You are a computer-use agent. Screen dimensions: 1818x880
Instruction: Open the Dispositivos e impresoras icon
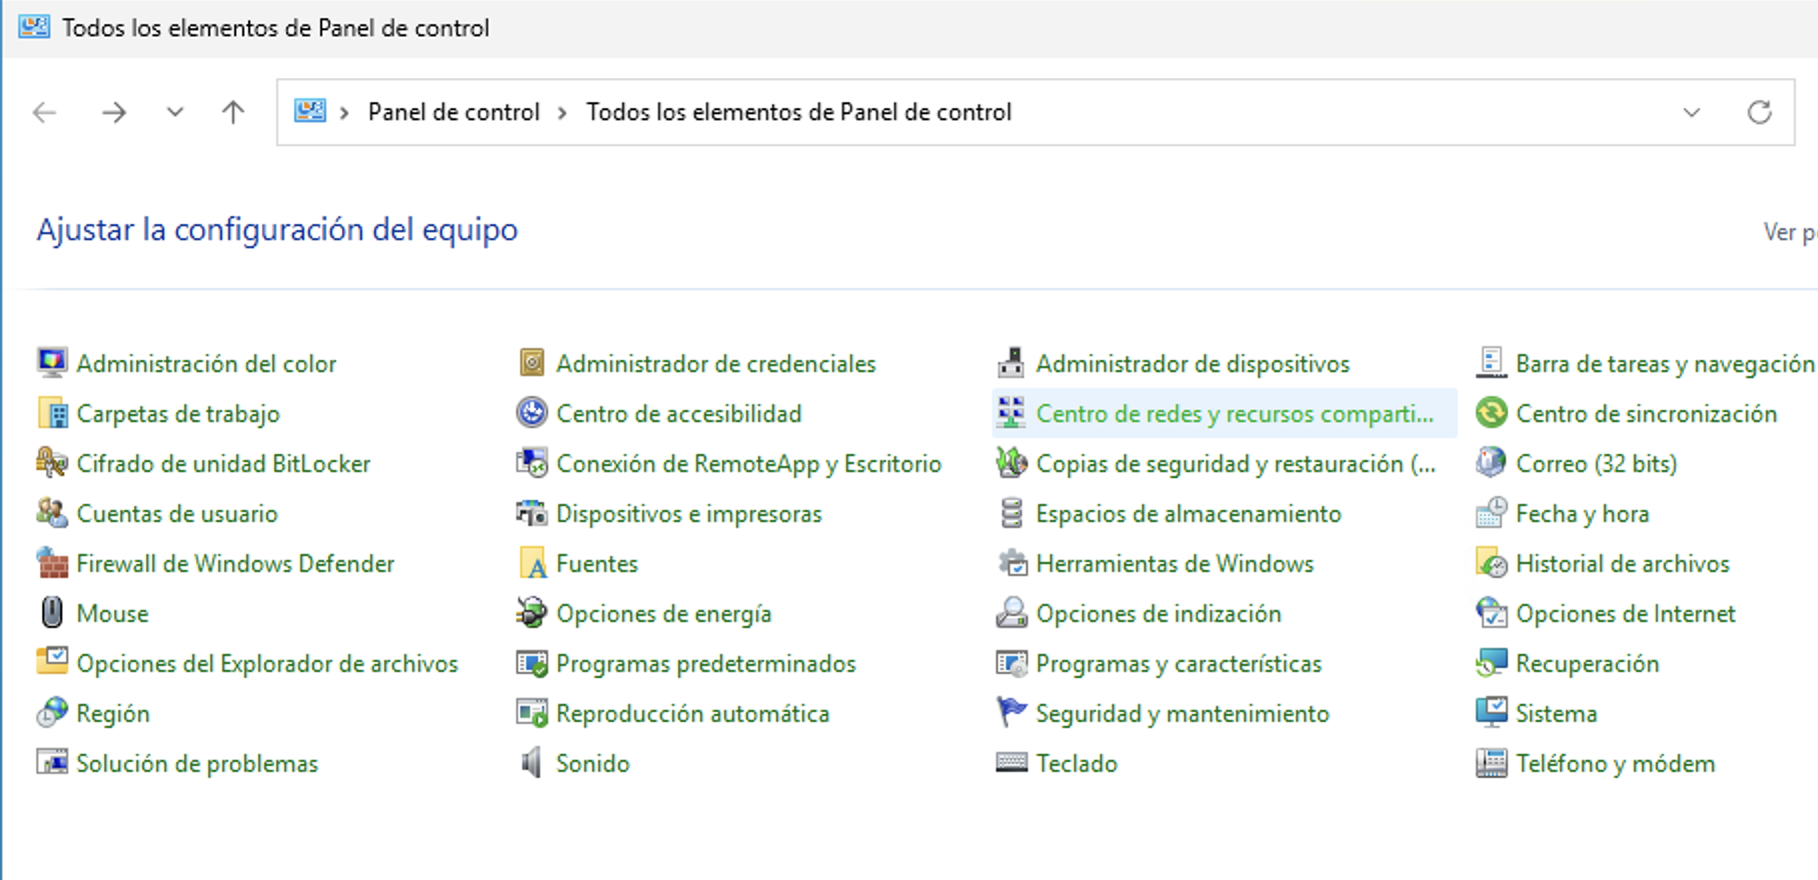[x=532, y=512]
